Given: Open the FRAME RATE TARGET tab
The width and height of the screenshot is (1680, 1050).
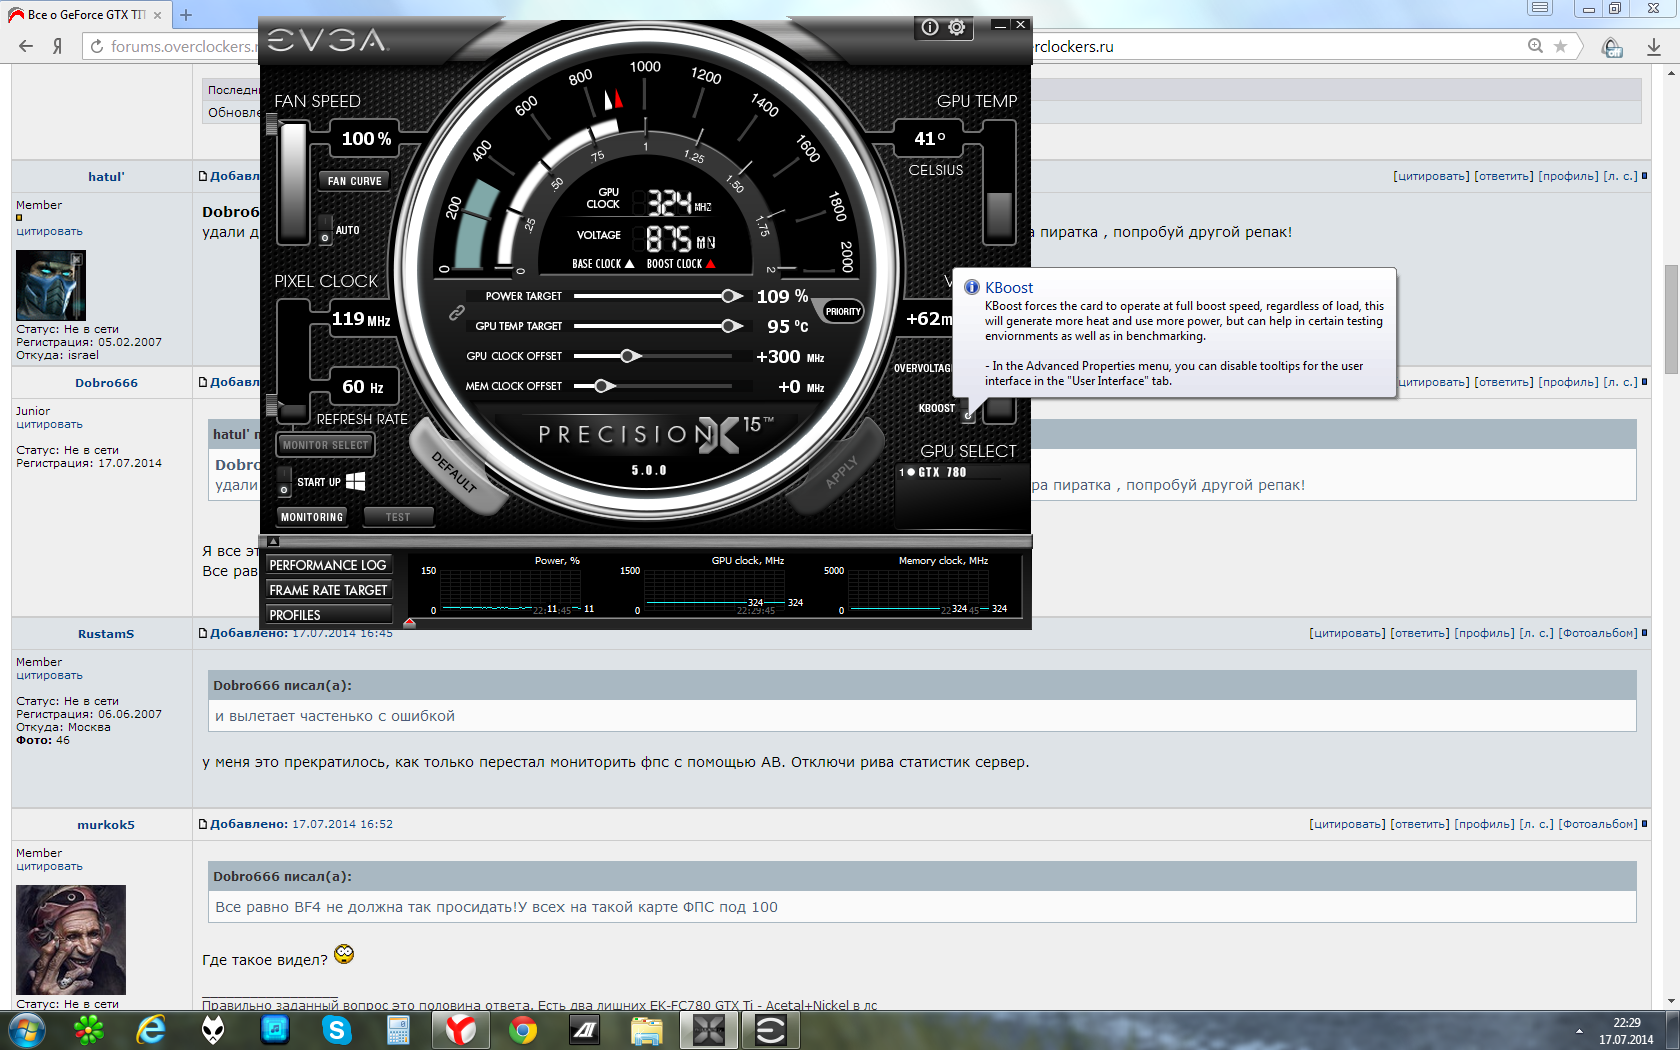Looking at the screenshot, I should [328, 590].
